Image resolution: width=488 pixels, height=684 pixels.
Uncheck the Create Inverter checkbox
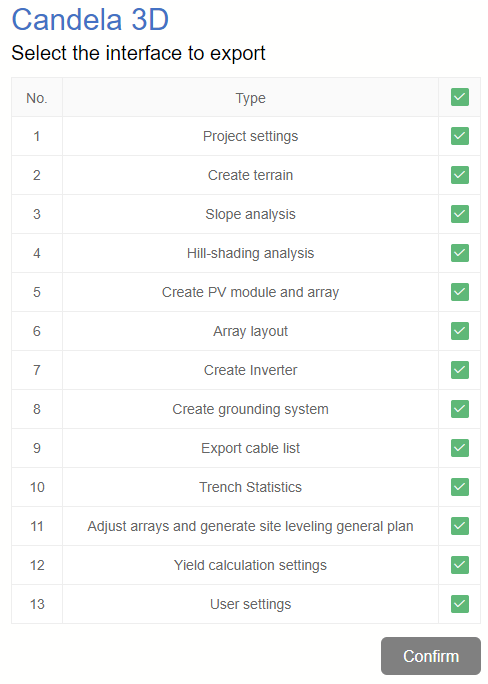(460, 370)
